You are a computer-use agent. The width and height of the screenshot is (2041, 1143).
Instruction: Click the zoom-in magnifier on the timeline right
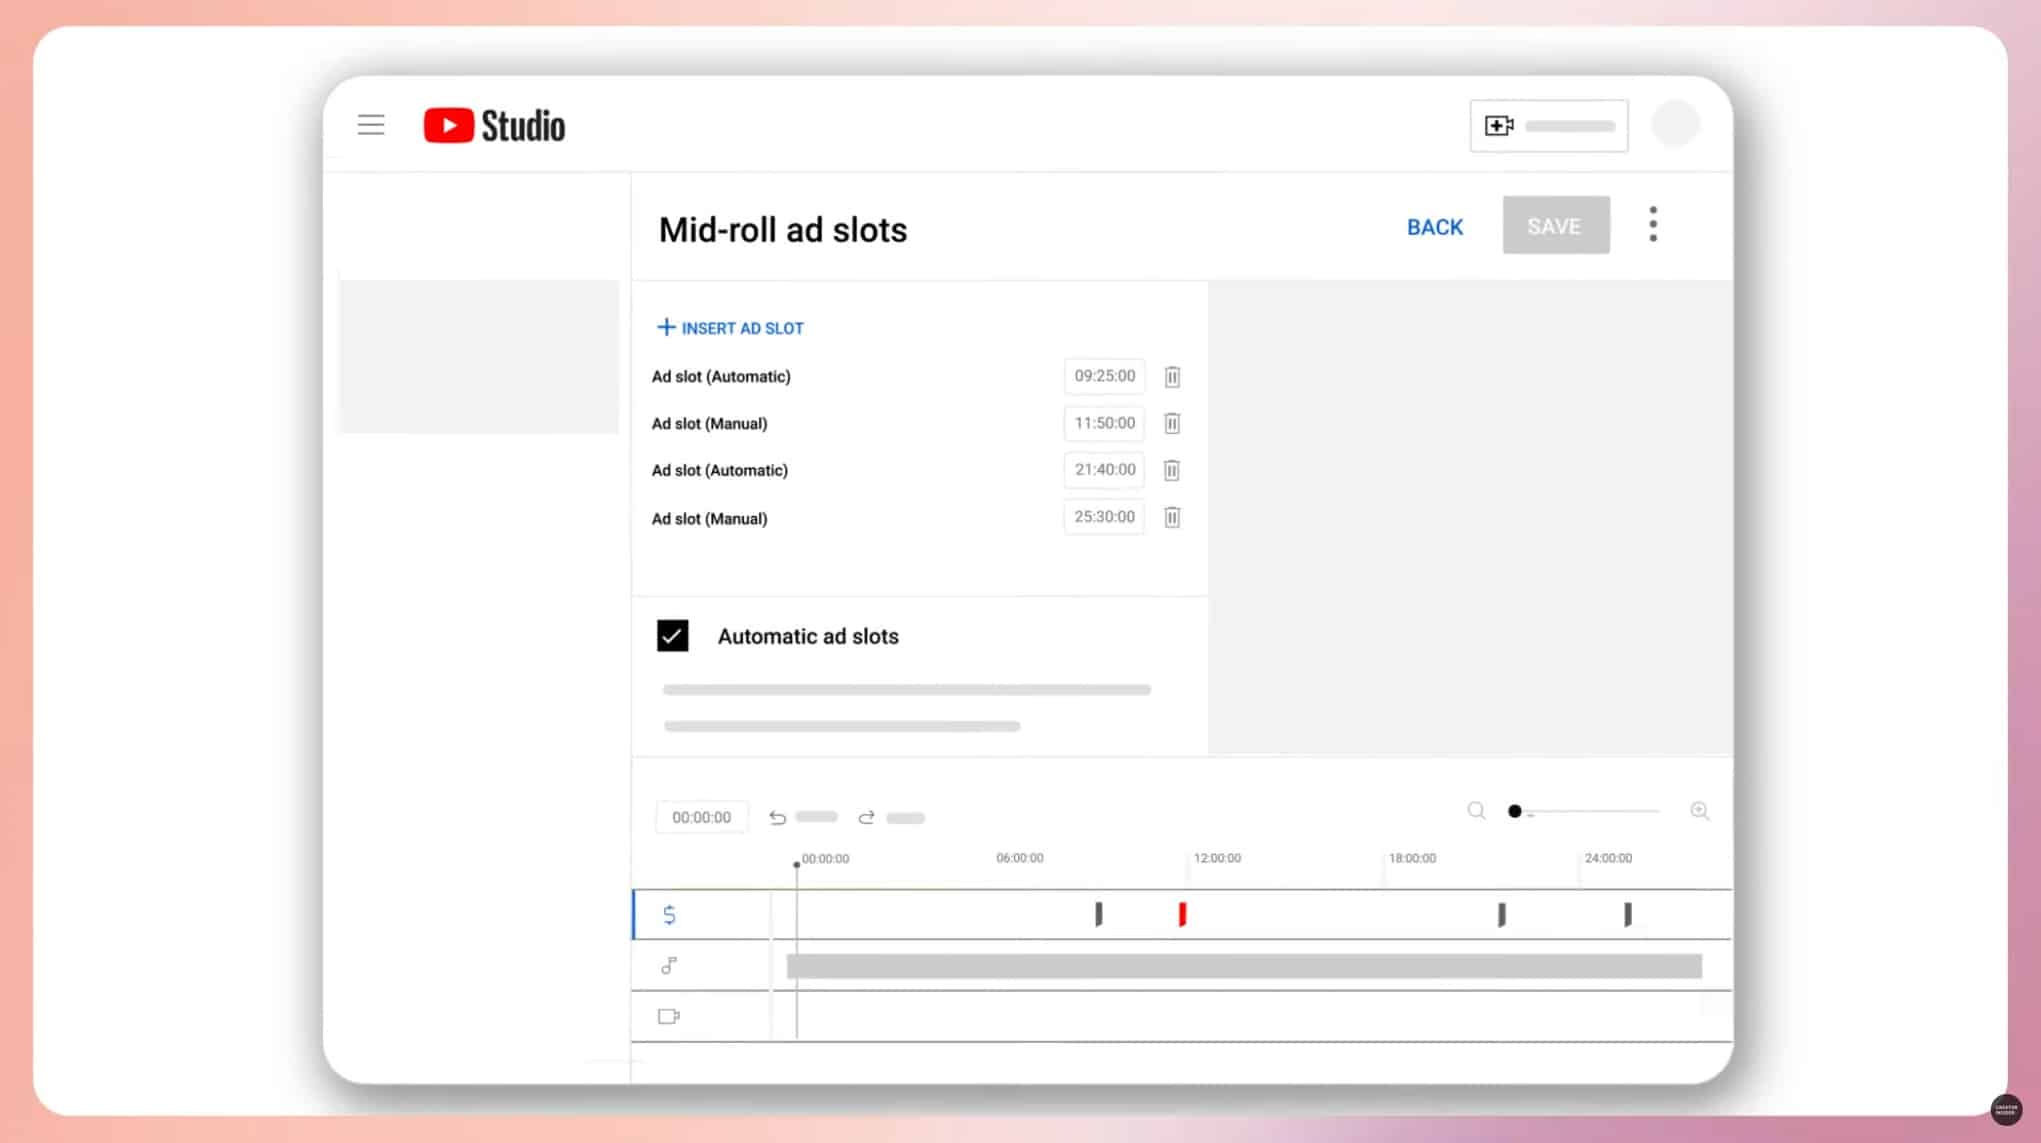[1699, 811]
